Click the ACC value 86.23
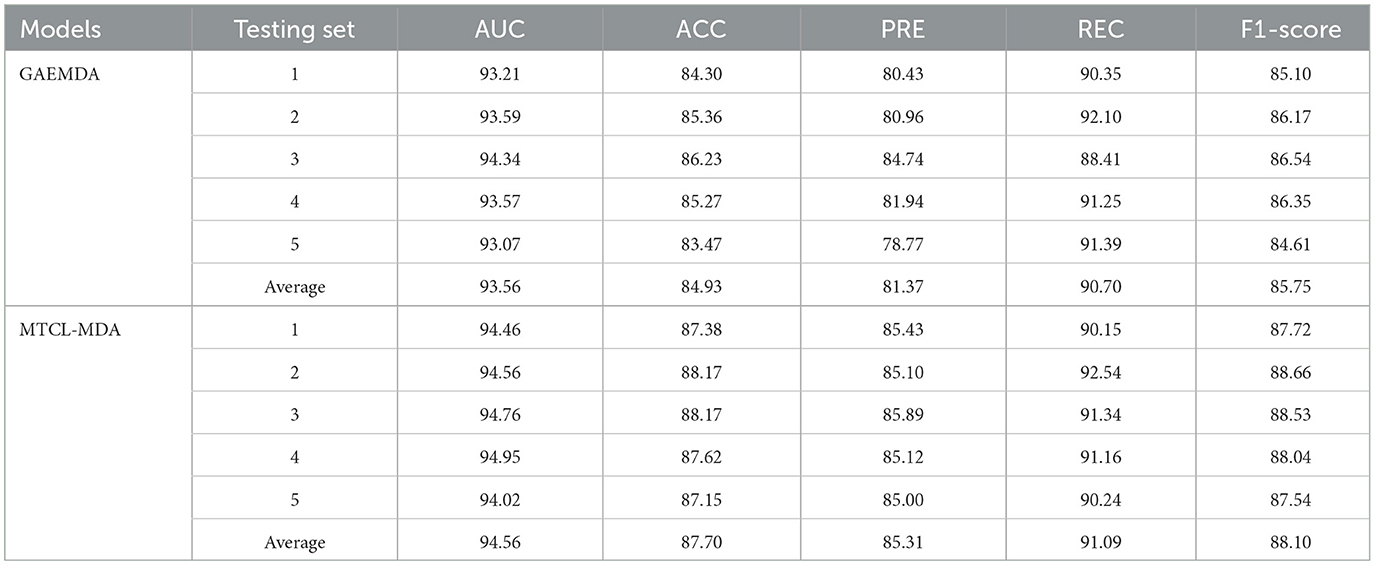Viewport: 1375px width, 566px height. [x=702, y=158]
